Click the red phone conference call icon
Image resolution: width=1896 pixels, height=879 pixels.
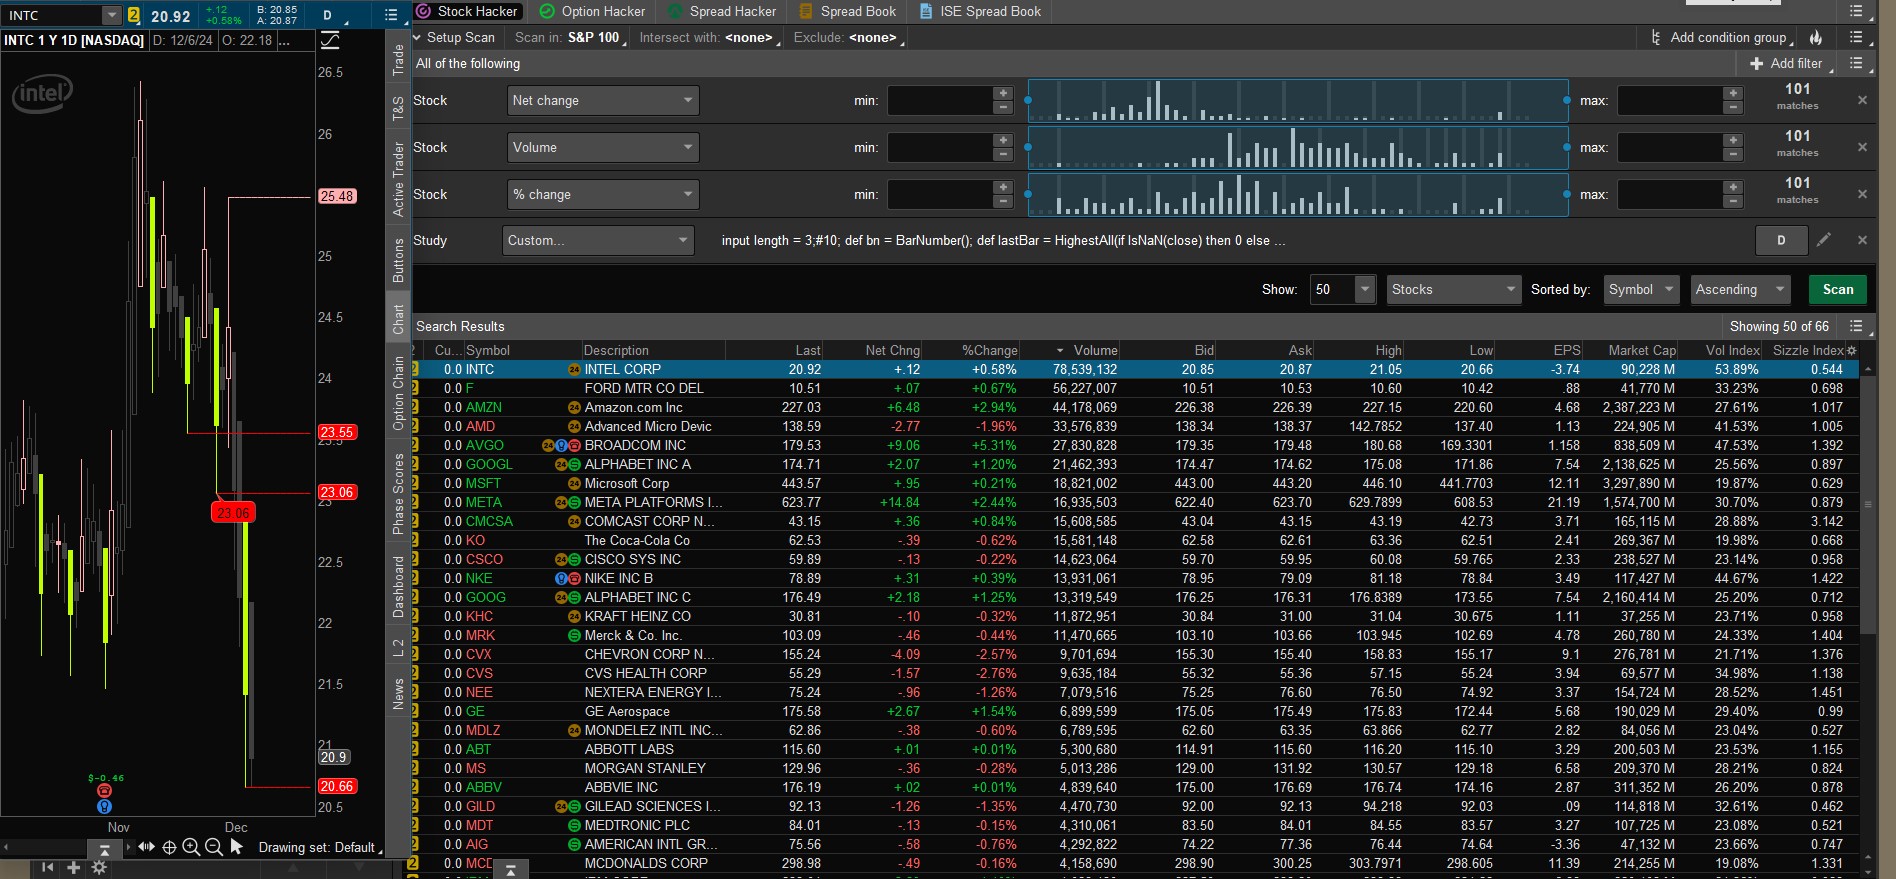coord(104,791)
